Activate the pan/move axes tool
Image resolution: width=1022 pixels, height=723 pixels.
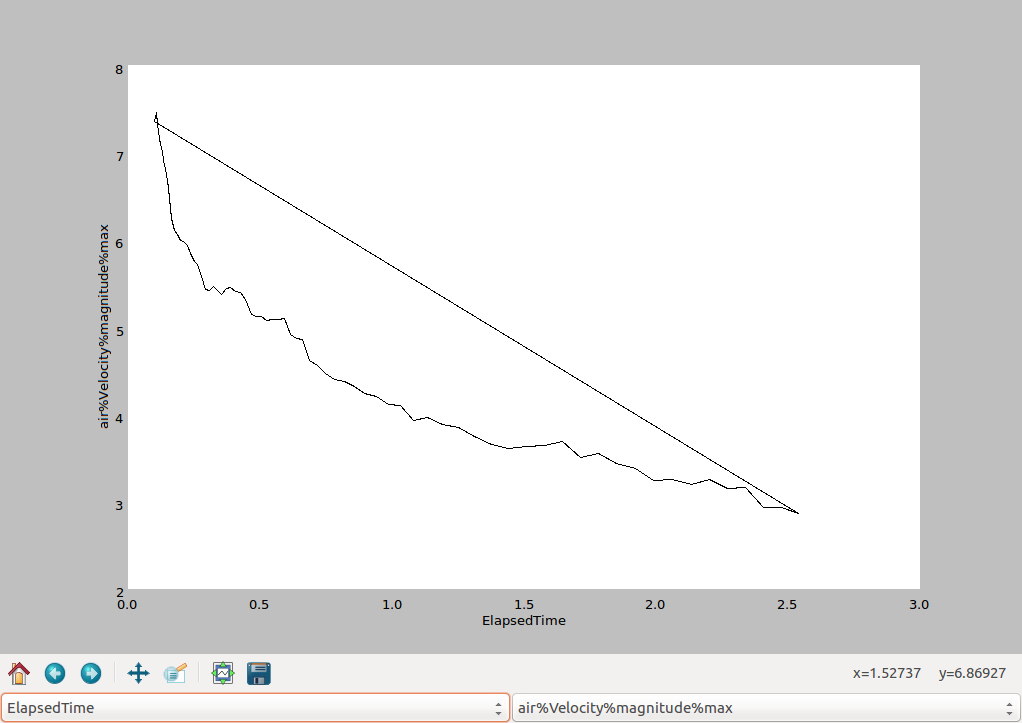pyautogui.click(x=138, y=673)
